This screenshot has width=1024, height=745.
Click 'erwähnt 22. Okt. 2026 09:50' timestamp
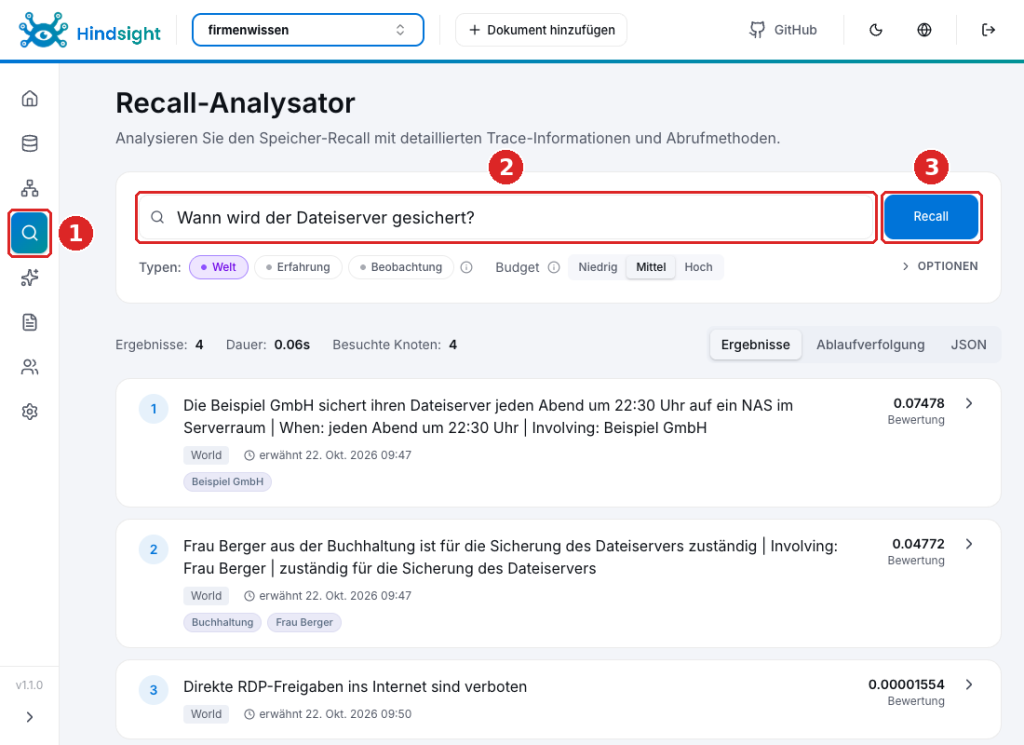[x=328, y=714]
